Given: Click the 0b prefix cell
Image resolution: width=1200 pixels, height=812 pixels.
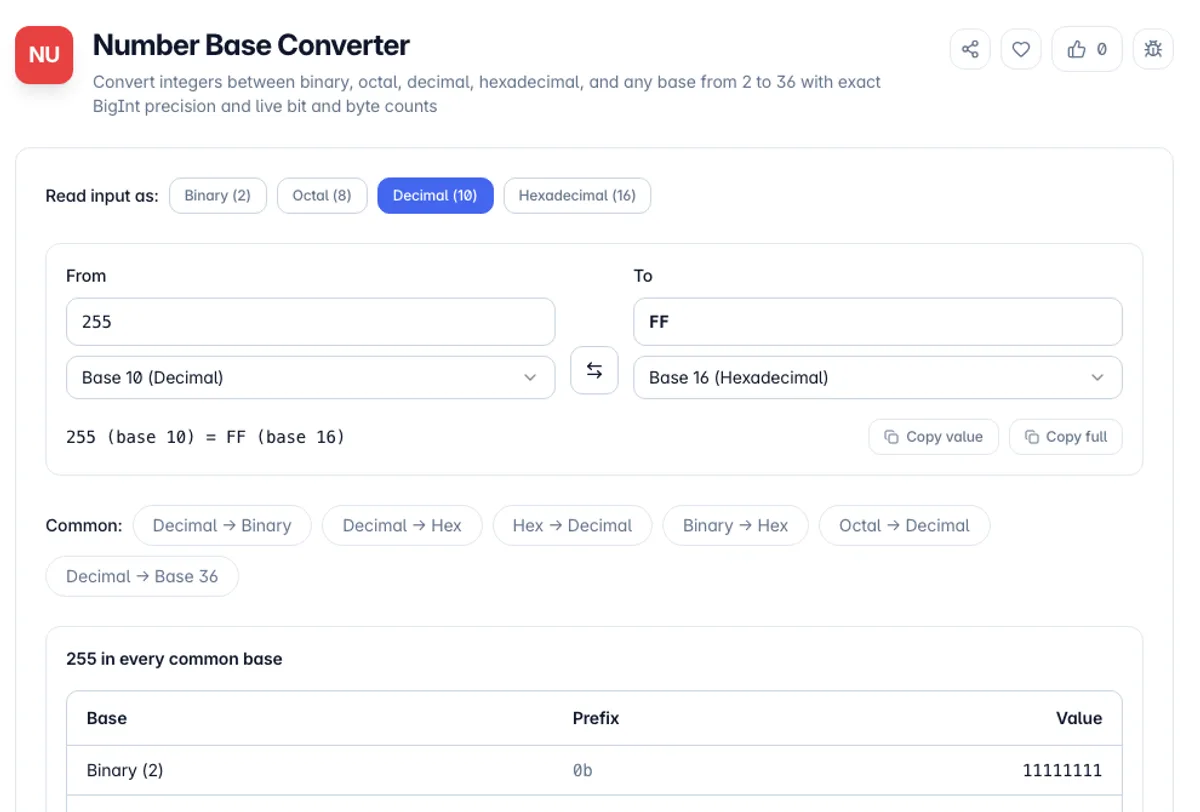Looking at the screenshot, I should pyautogui.click(x=582, y=770).
